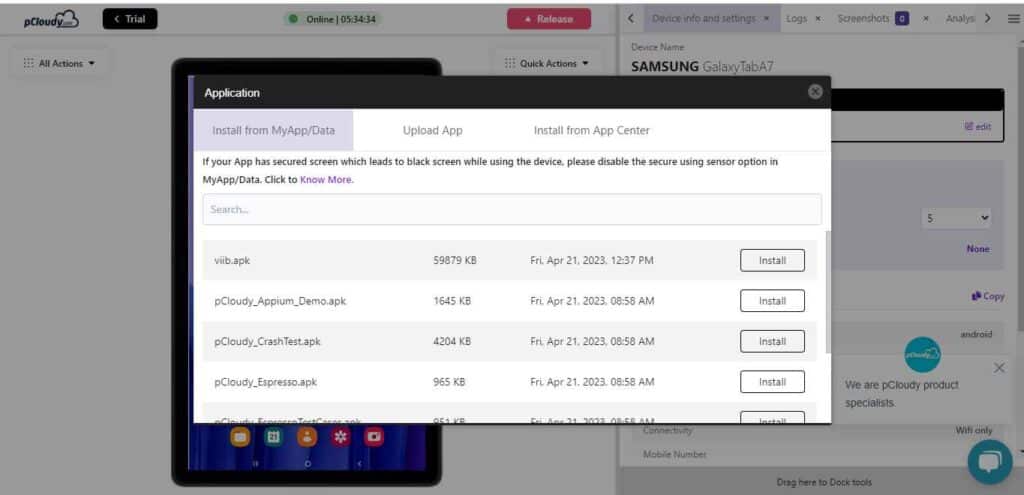1024x495 pixels.
Task: Switch to Install from MyApp/Data tab
Action: [x=273, y=131]
